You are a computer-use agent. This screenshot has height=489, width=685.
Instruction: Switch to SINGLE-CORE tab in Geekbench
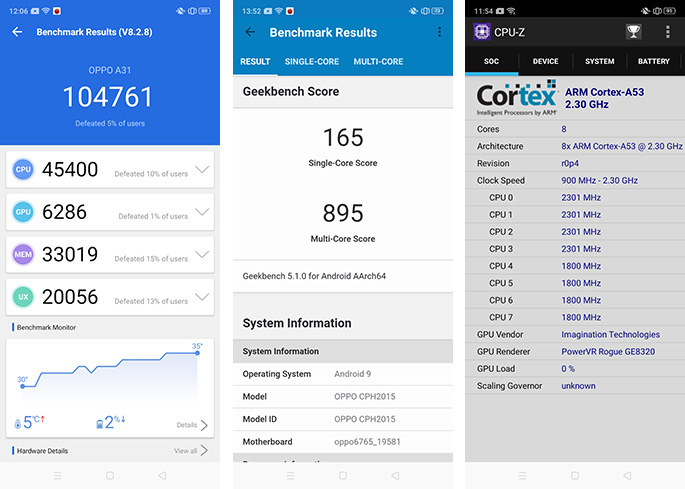pos(312,62)
